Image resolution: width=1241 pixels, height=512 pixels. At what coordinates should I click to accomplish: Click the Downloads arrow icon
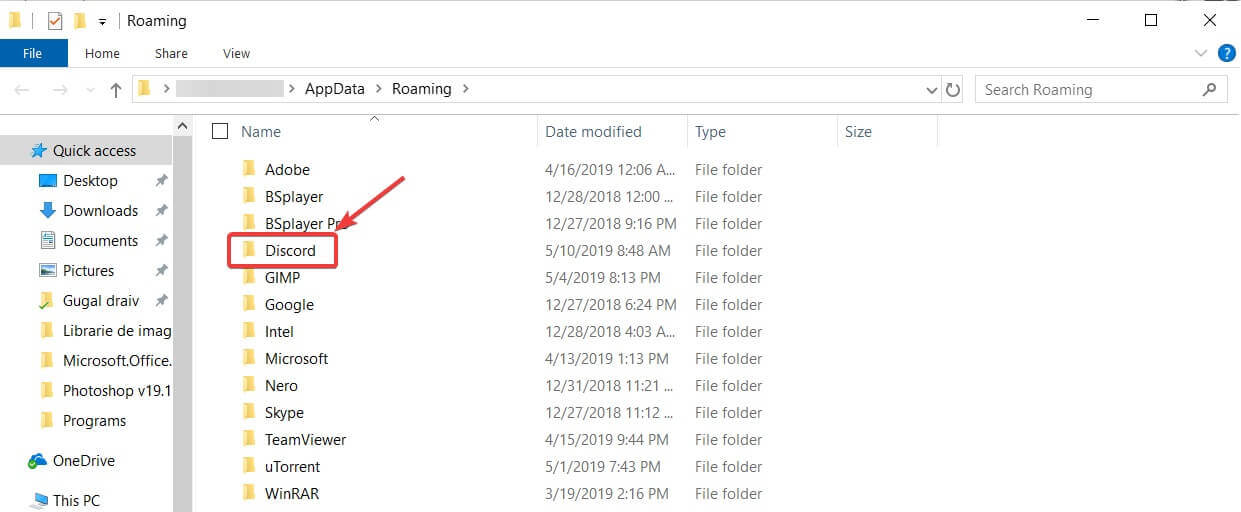click(x=47, y=210)
